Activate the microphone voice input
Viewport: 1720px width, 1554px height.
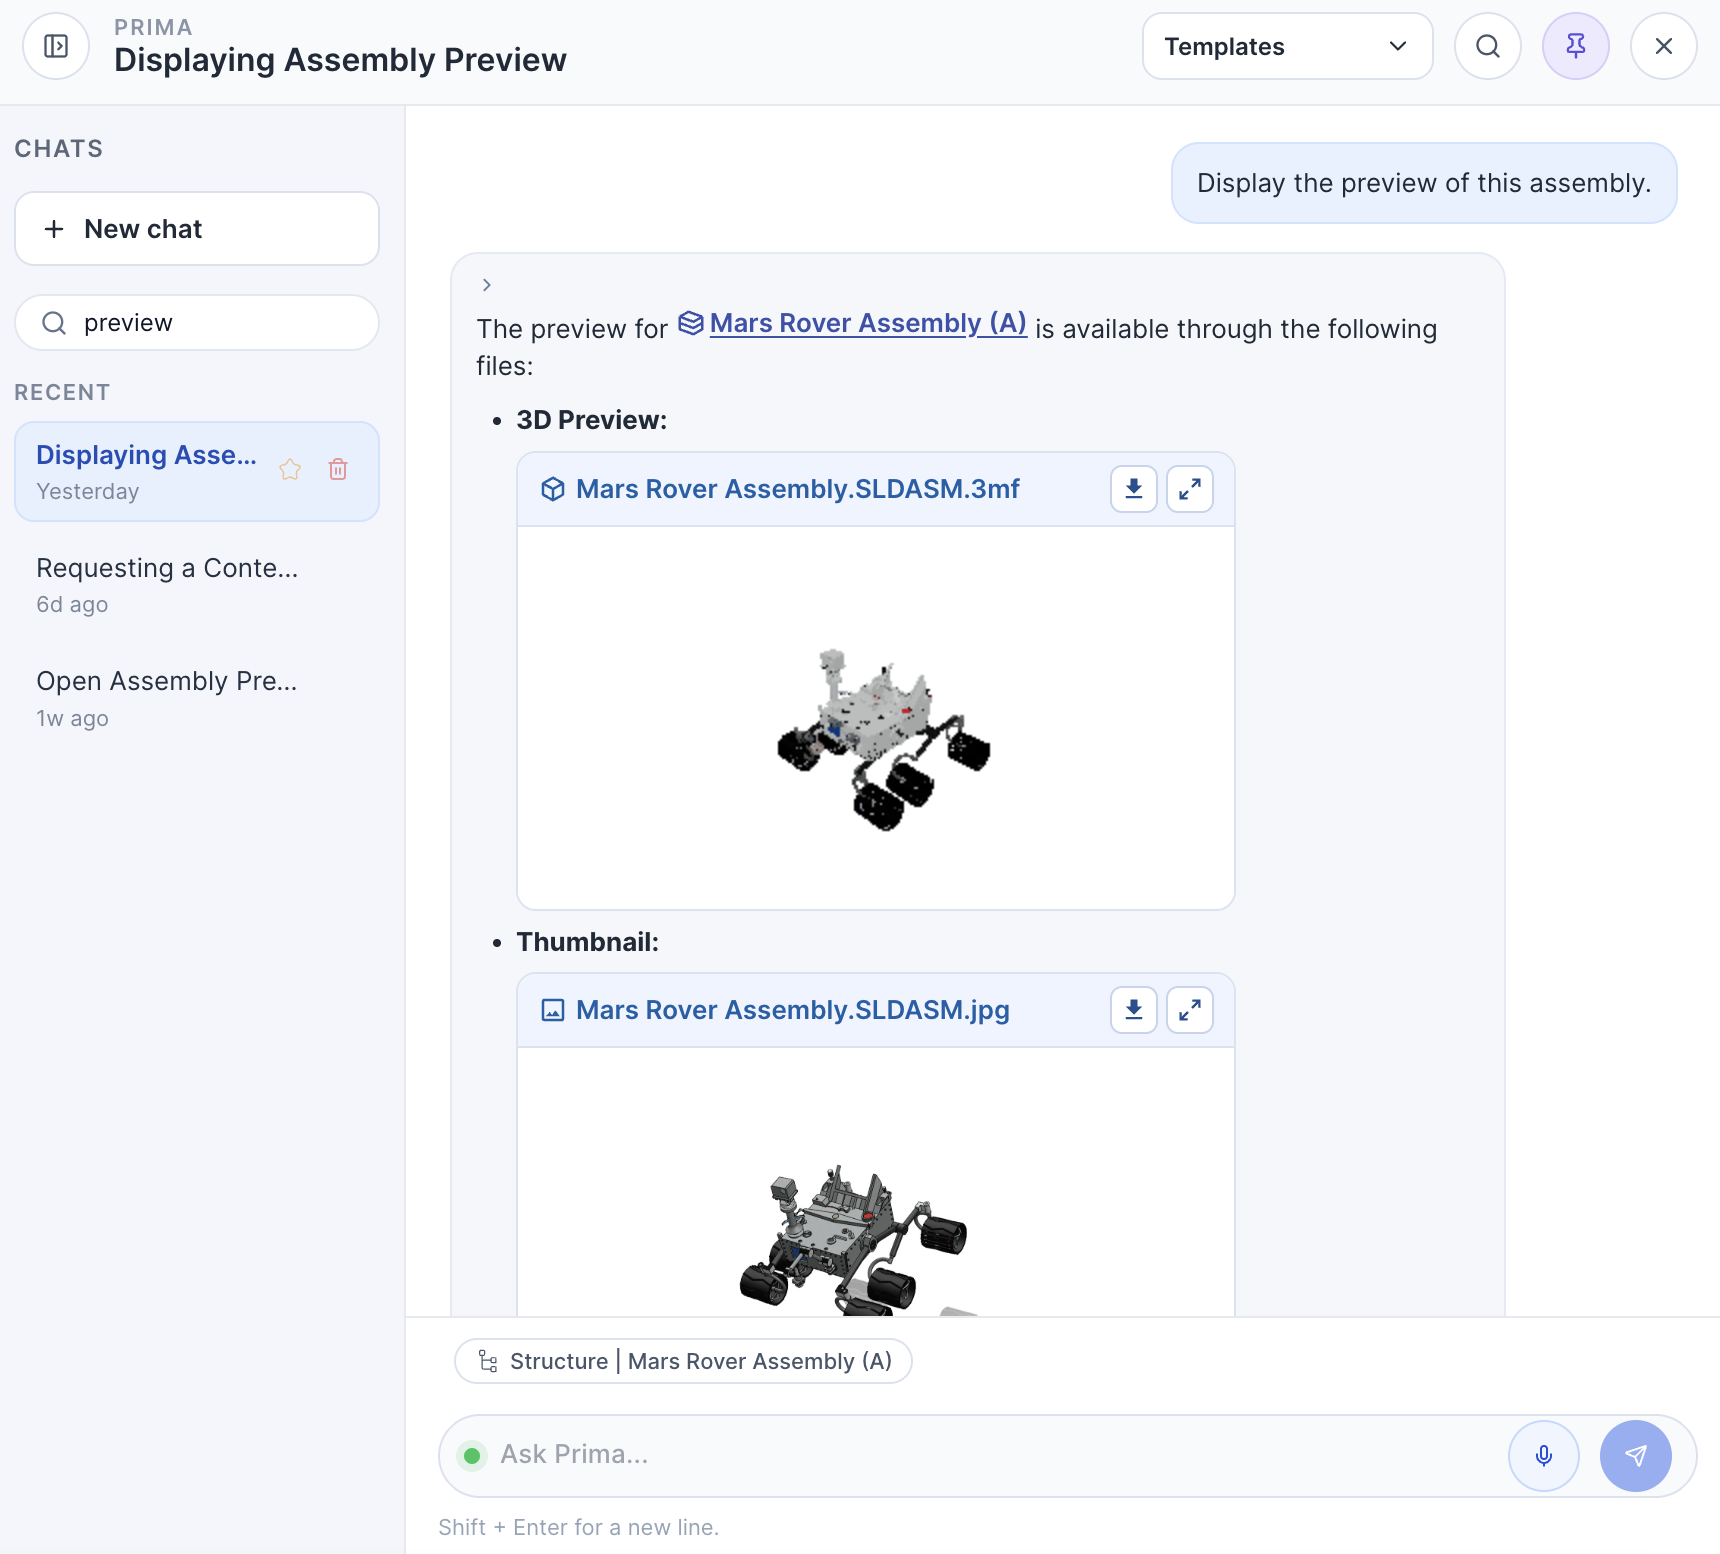[x=1543, y=1456]
